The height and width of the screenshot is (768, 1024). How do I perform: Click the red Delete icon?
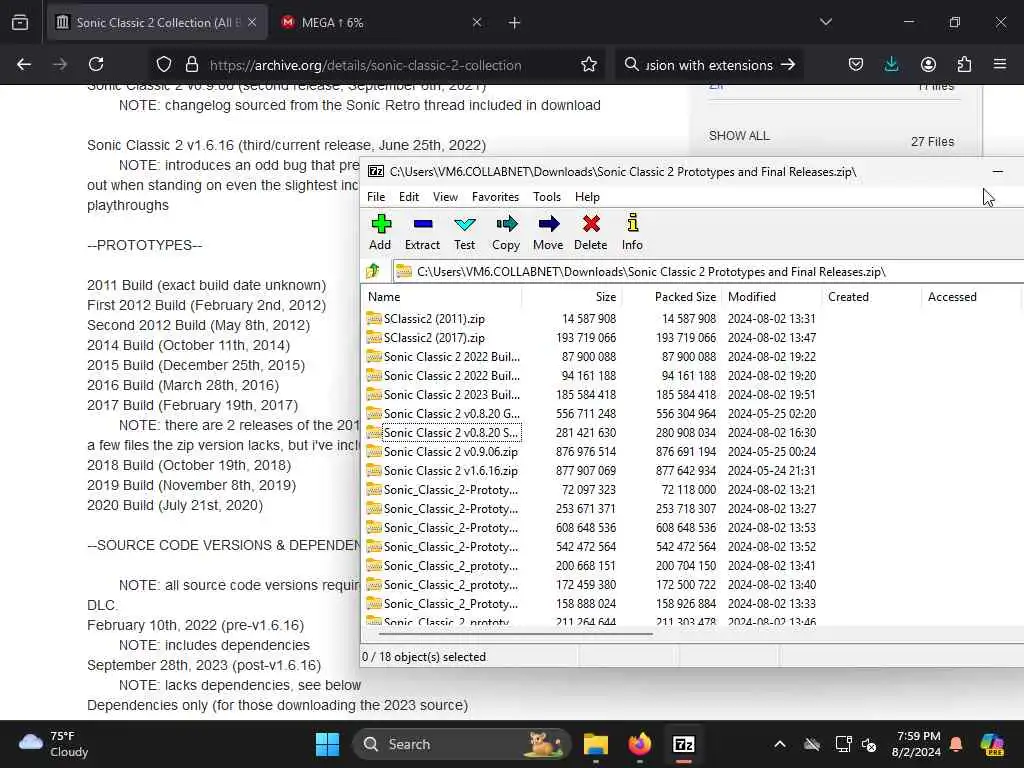(591, 232)
